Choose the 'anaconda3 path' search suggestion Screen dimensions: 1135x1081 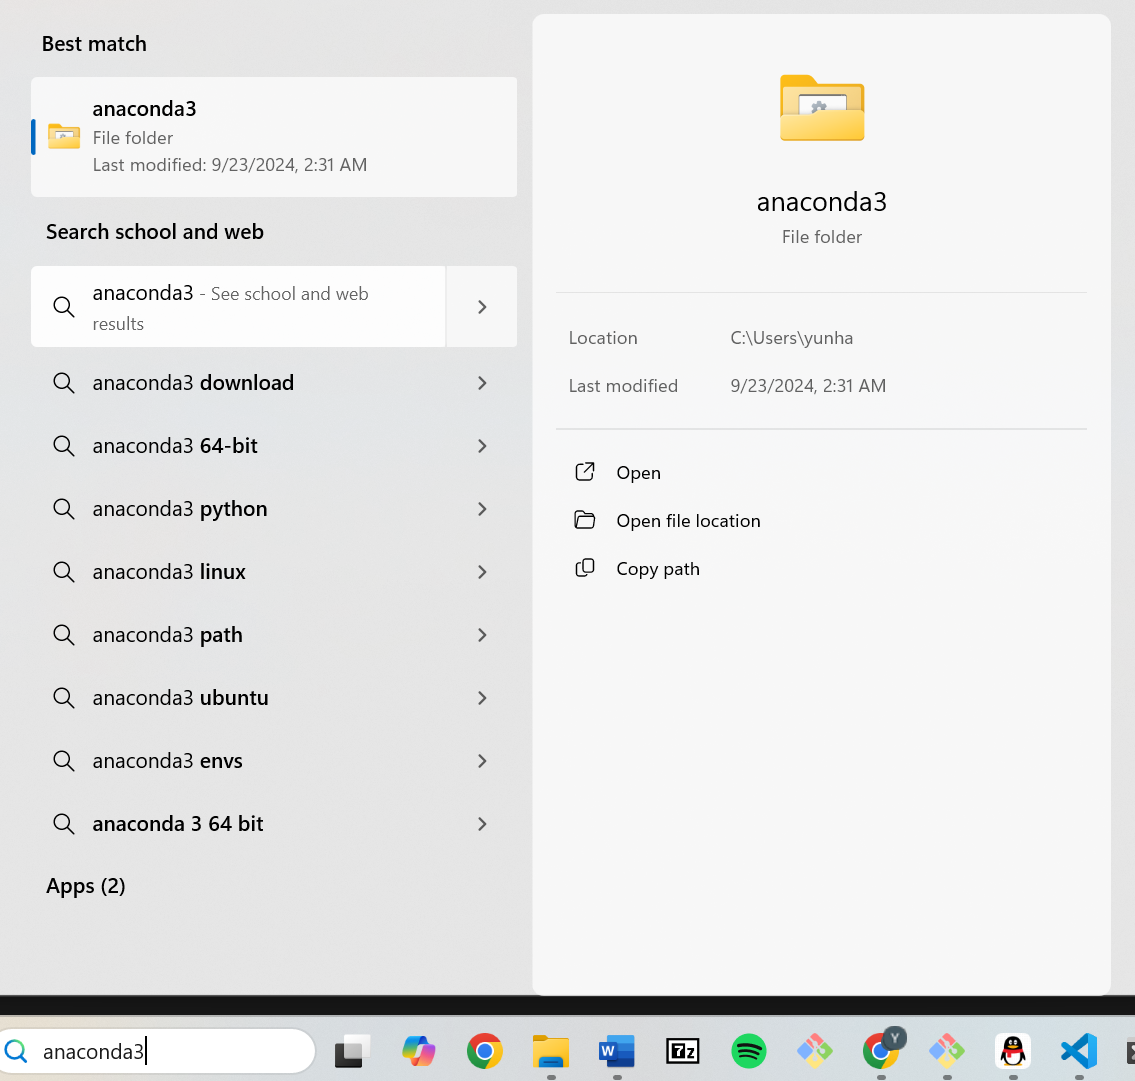pos(167,635)
